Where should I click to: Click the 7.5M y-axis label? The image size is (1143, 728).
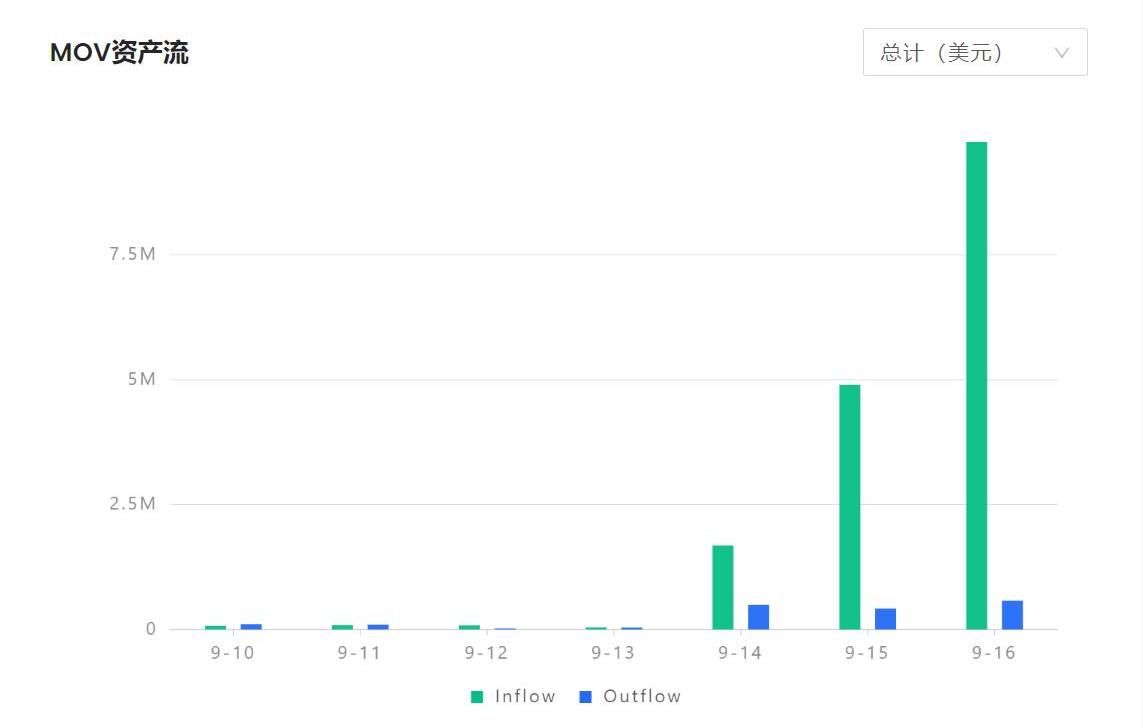[133, 254]
